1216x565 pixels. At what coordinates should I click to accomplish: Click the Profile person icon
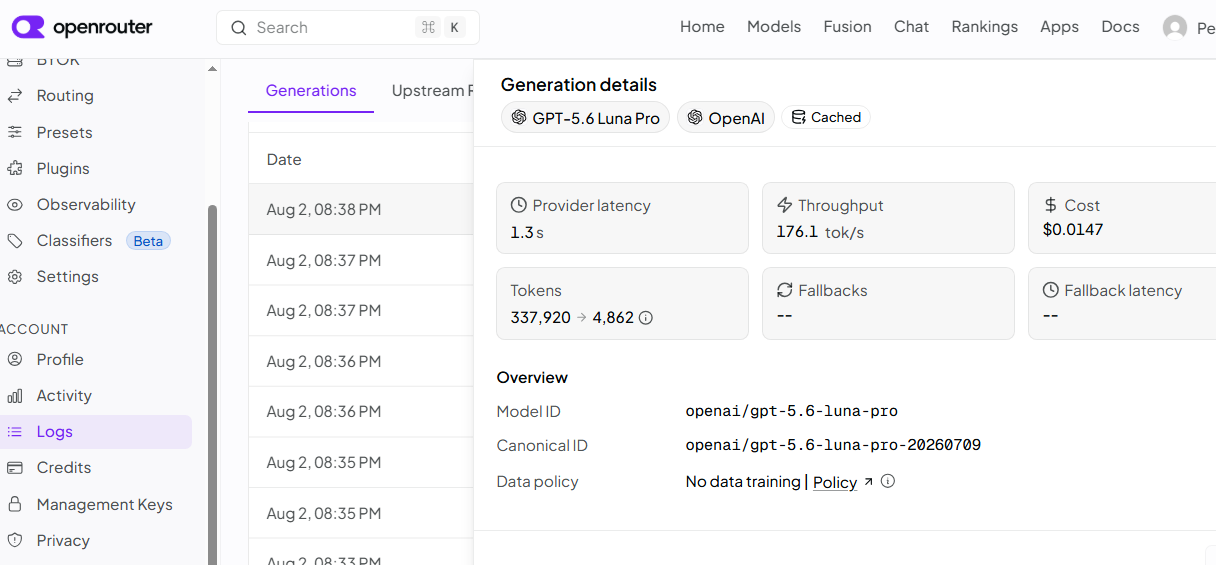[15, 359]
